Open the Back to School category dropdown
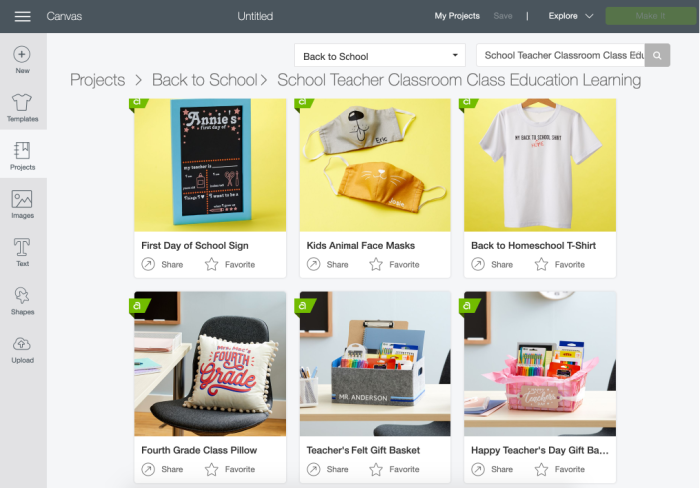 380,56
